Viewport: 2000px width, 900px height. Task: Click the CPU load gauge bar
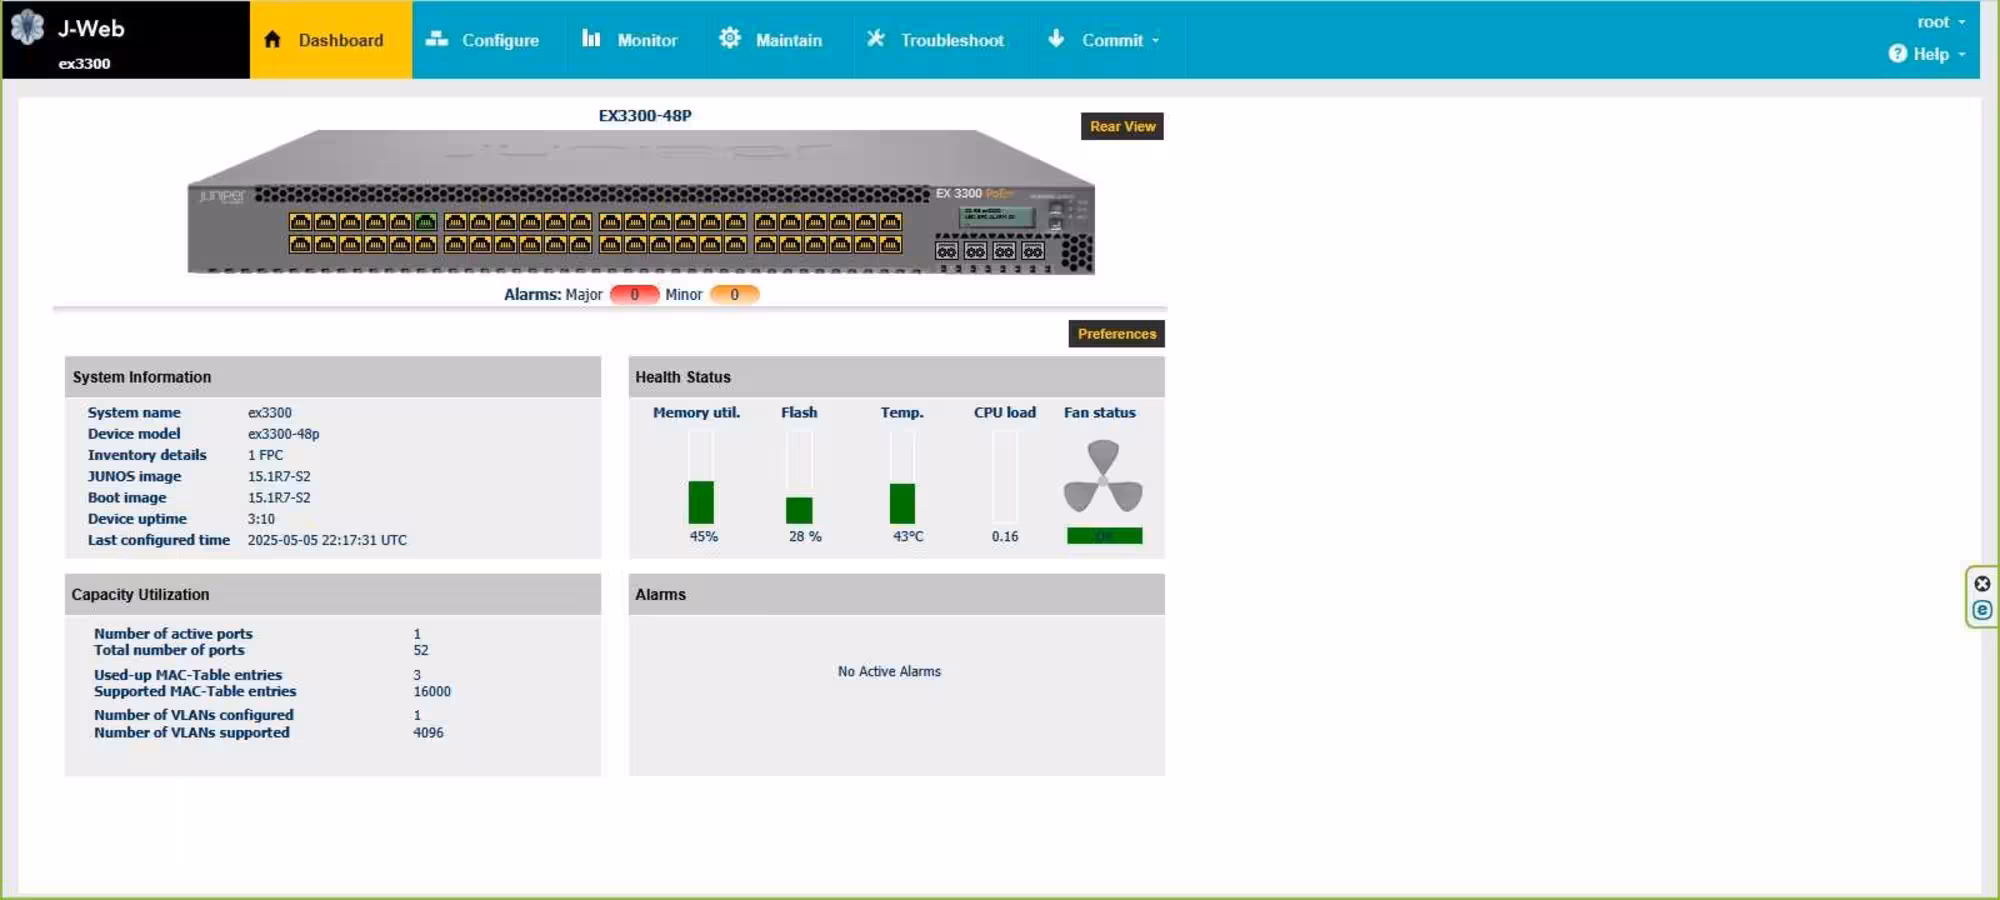click(1005, 477)
